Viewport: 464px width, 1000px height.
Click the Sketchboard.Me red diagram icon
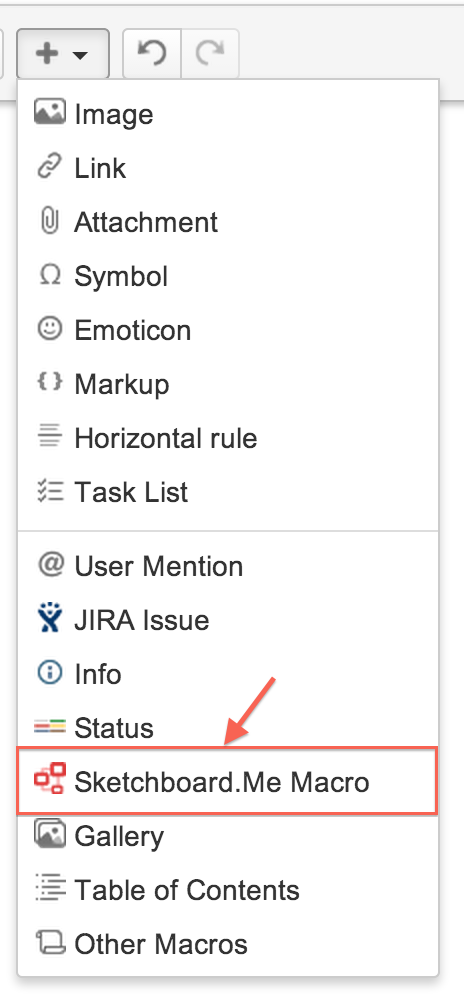[x=50, y=779]
